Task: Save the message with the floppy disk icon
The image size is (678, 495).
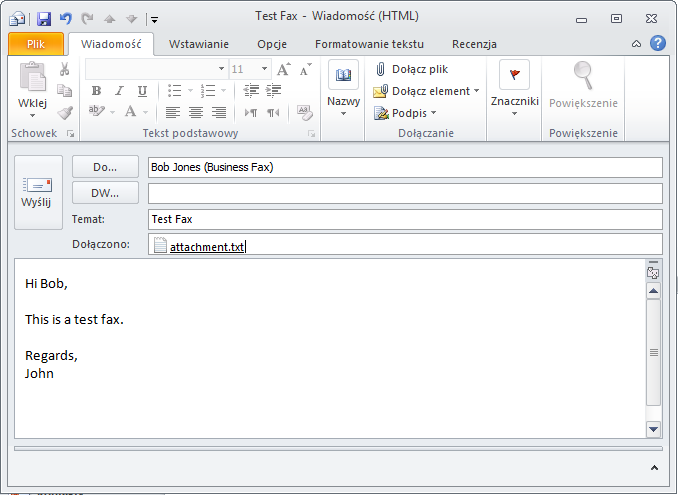Action: pyautogui.click(x=44, y=19)
